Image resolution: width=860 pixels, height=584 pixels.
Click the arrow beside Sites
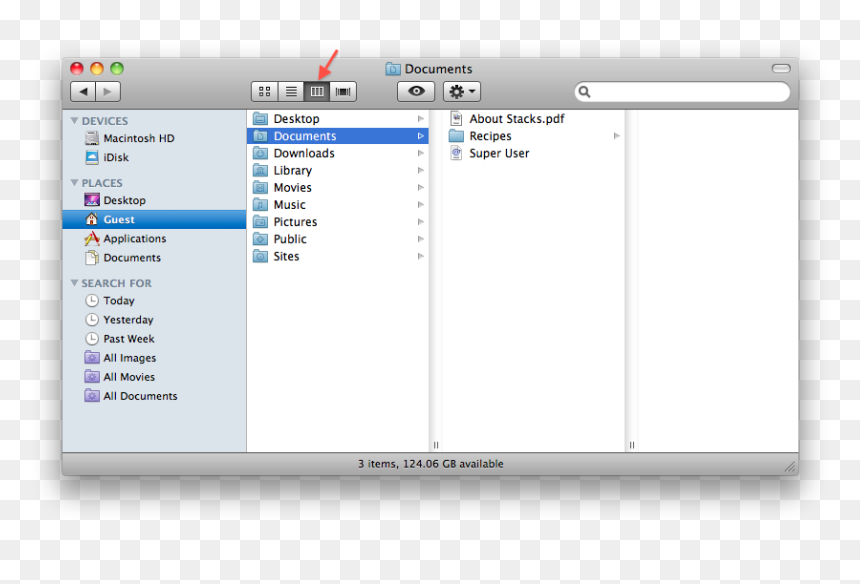point(421,256)
